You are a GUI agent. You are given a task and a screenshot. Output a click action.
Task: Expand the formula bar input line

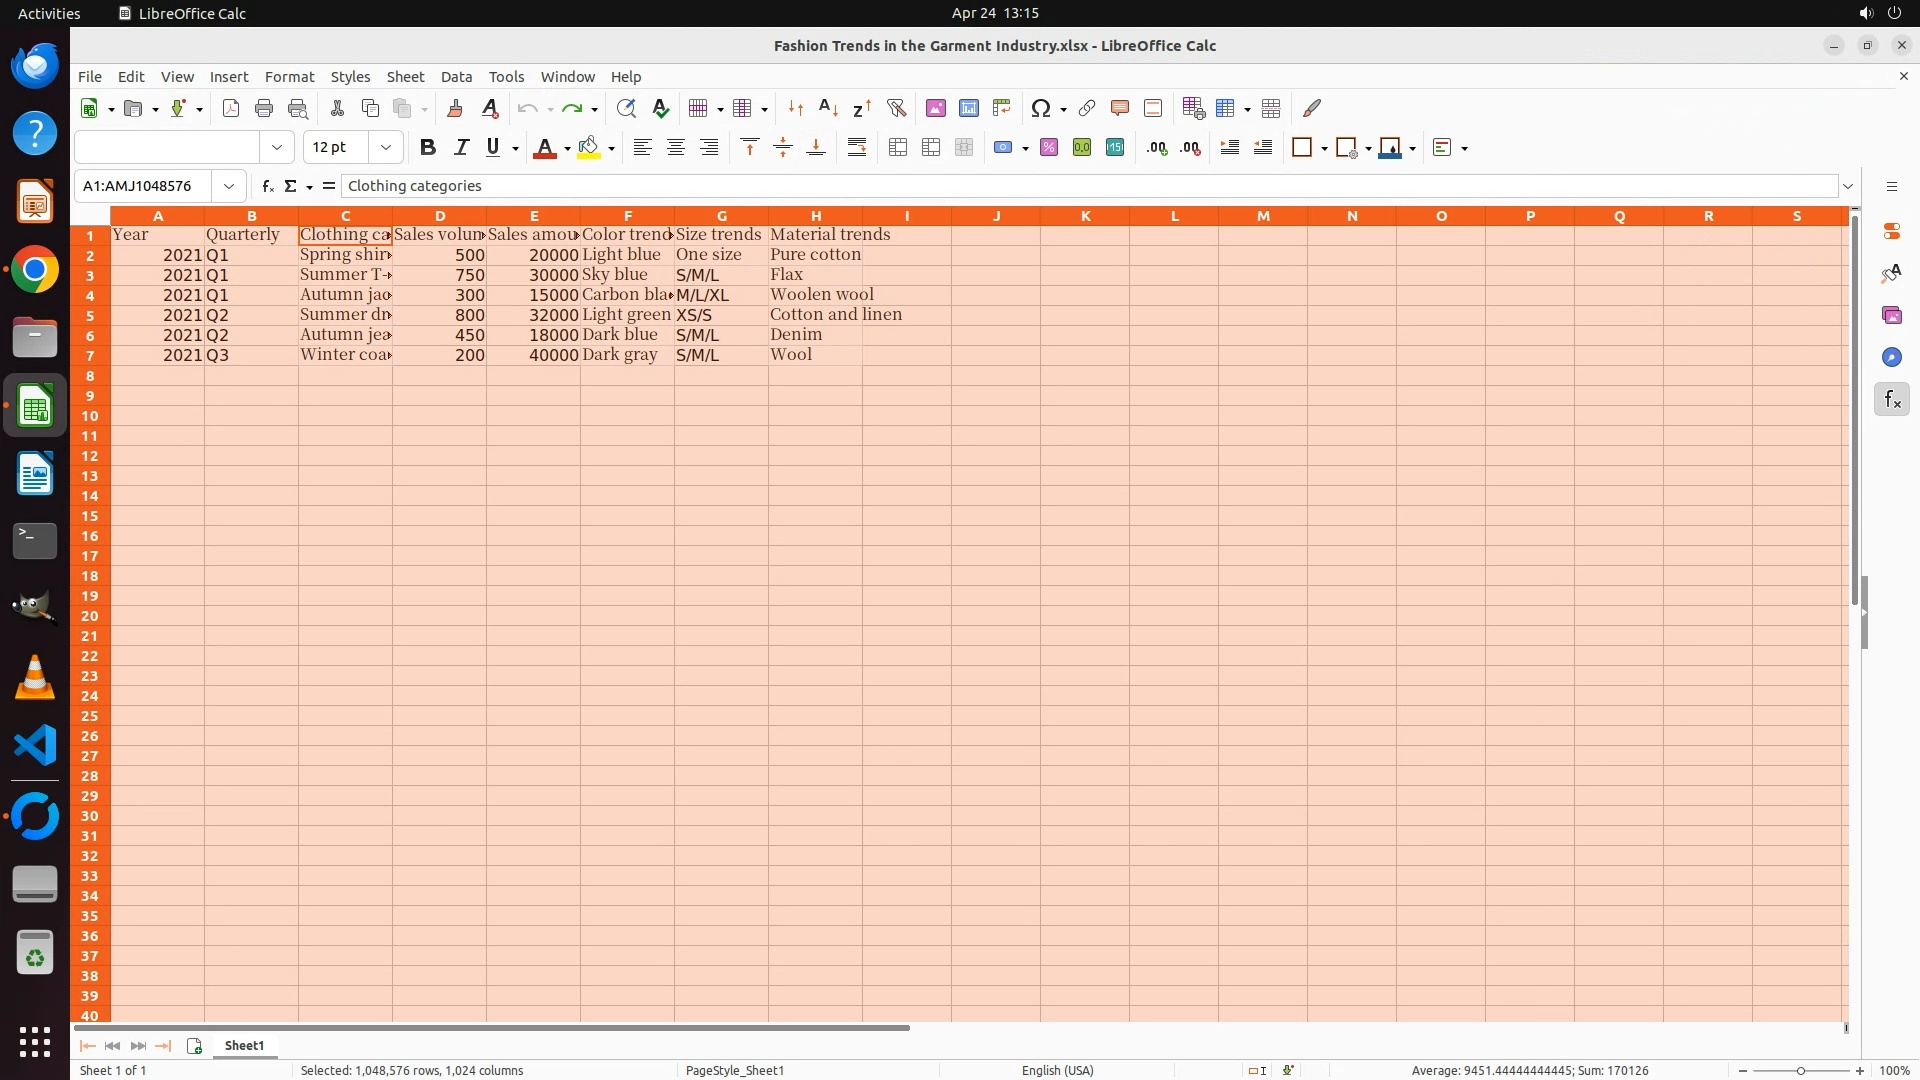(1848, 186)
